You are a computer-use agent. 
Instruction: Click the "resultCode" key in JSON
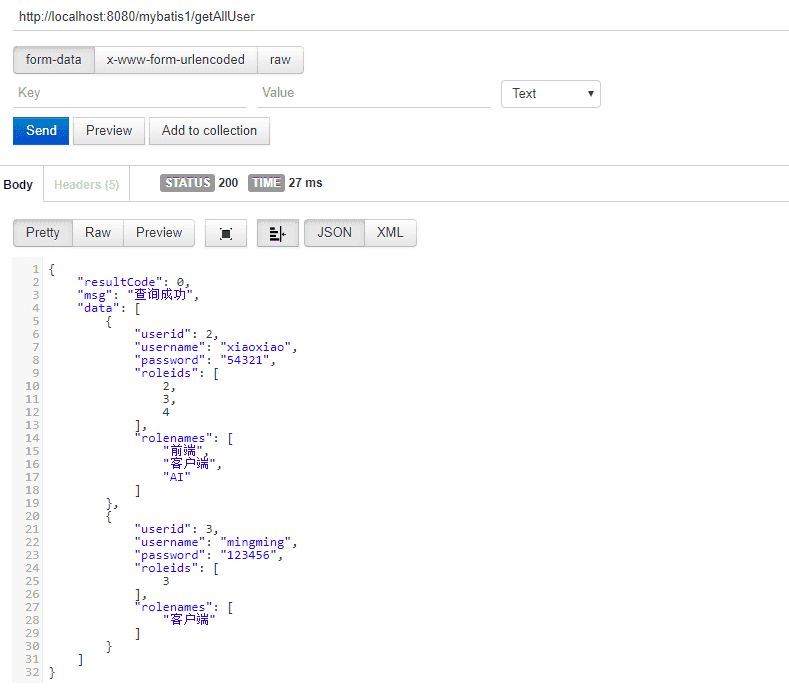click(x=120, y=282)
